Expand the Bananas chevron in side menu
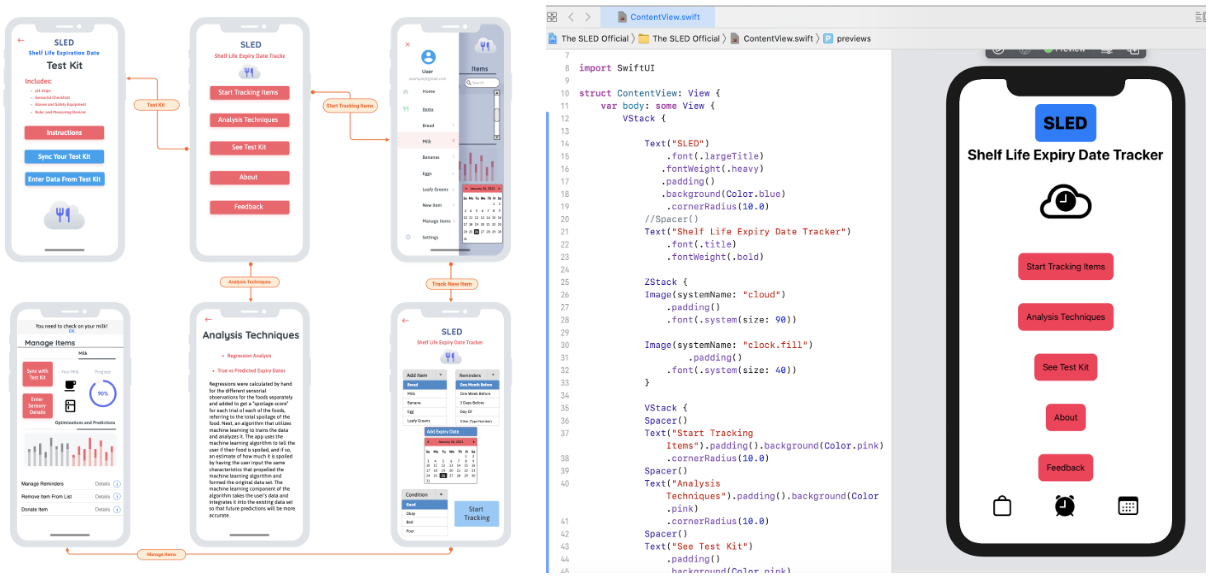Screen dimensions: 1212x580 pos(453,157)
